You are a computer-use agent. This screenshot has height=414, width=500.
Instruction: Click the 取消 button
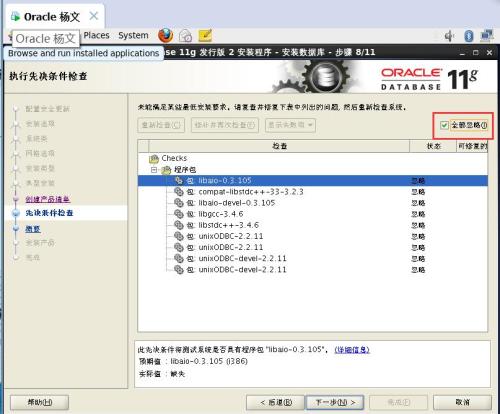tap(462, 402)
